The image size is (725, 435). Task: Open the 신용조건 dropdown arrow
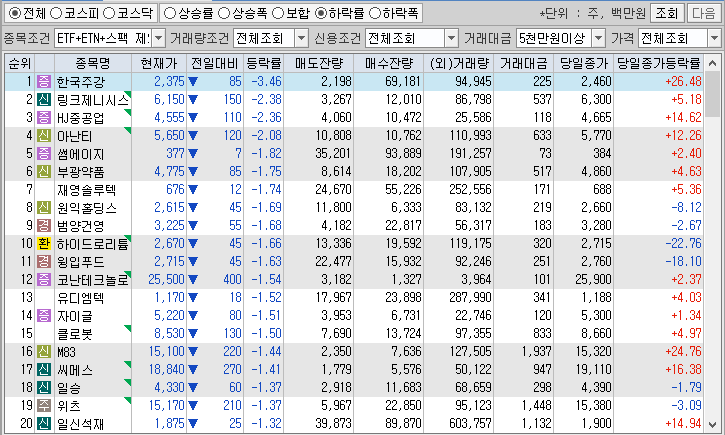click(451, 38)
